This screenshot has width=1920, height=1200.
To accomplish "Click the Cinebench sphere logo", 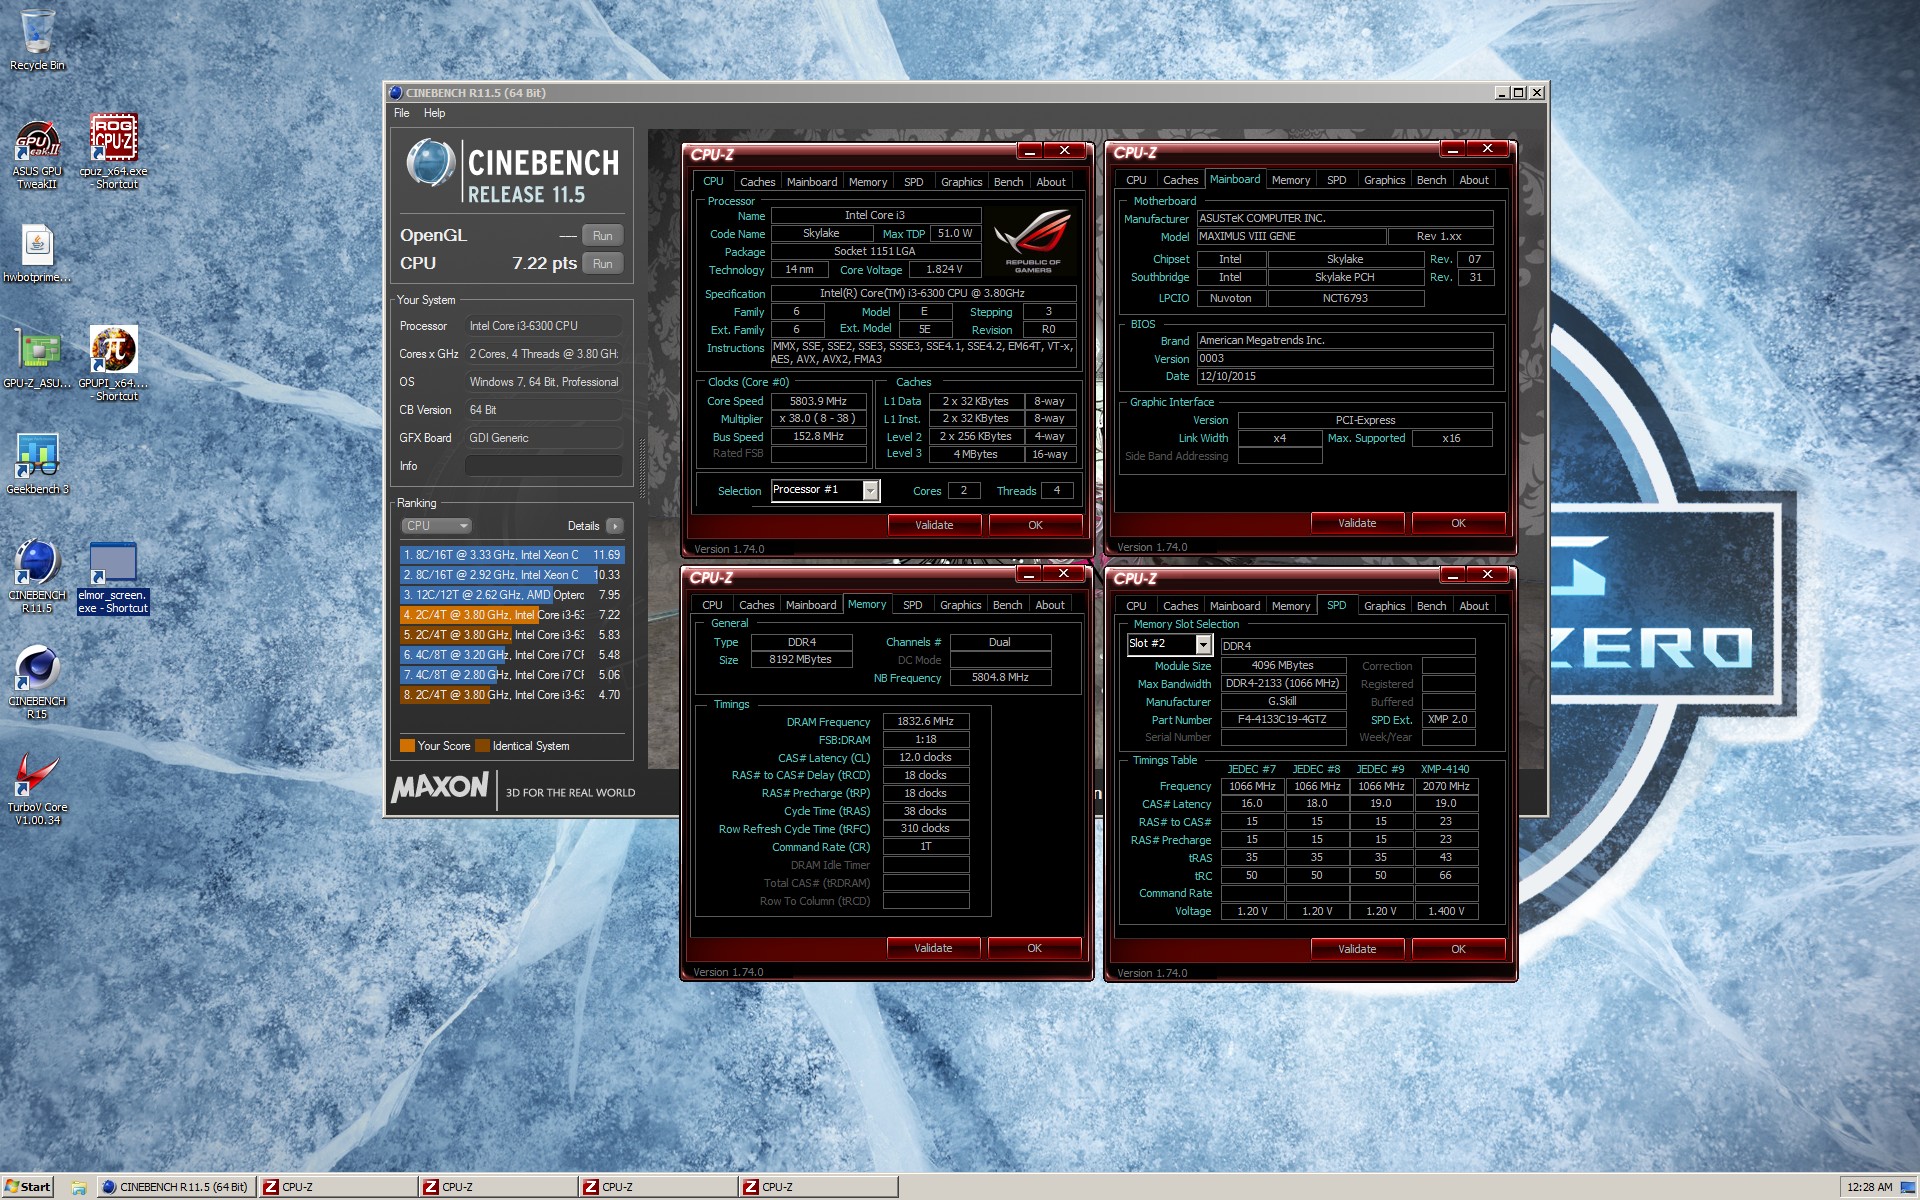I will (431, 164).
